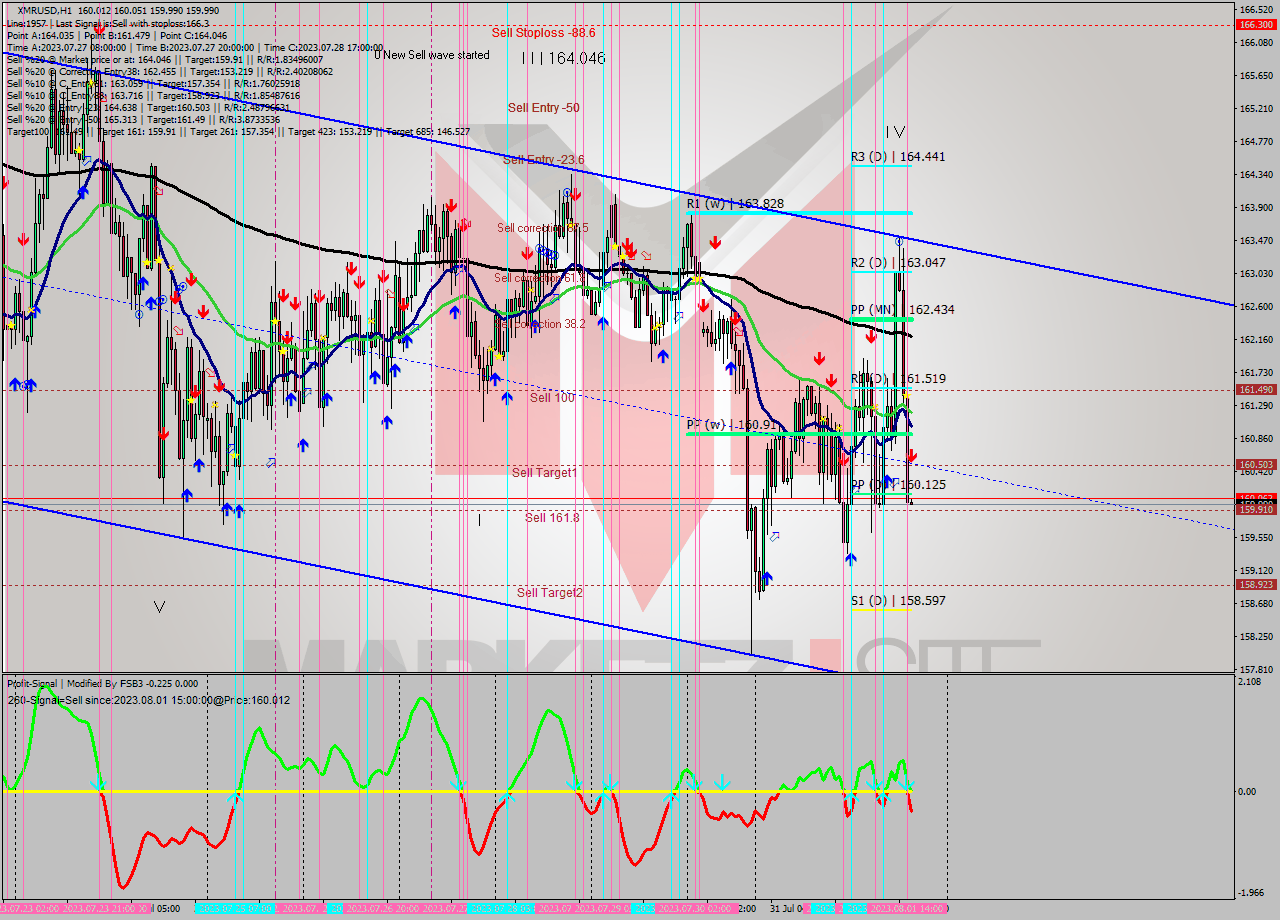Viewport: 1280px width, 920px height.
Task: Click the Sell Target2 level label
Action: [549, 593]
